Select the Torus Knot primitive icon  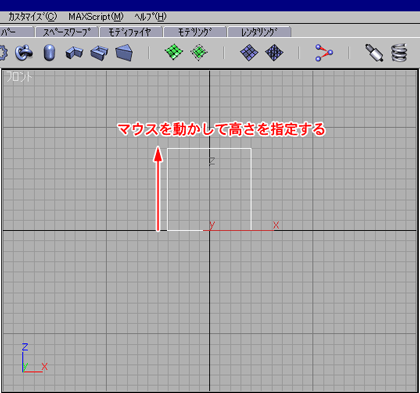[x=24, y=52]
